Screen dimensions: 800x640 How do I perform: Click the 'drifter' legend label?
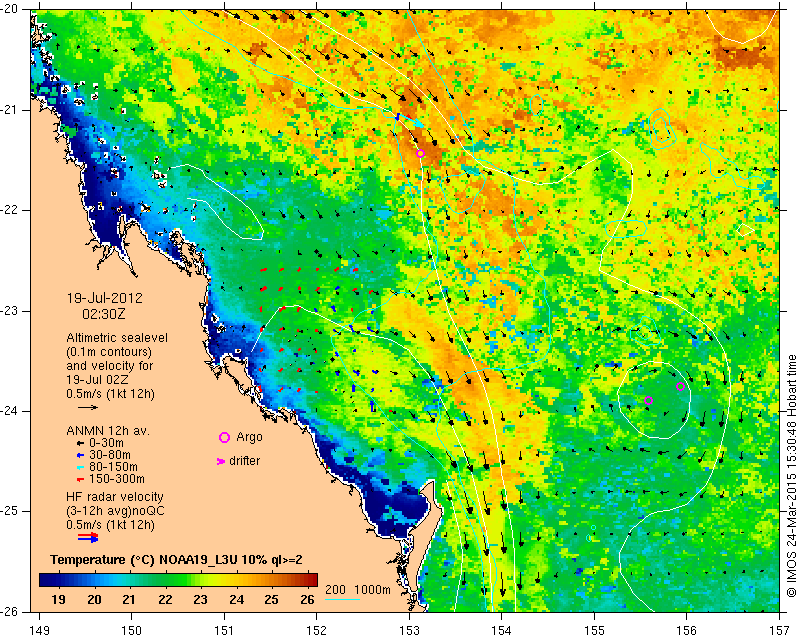click(244, 461)
